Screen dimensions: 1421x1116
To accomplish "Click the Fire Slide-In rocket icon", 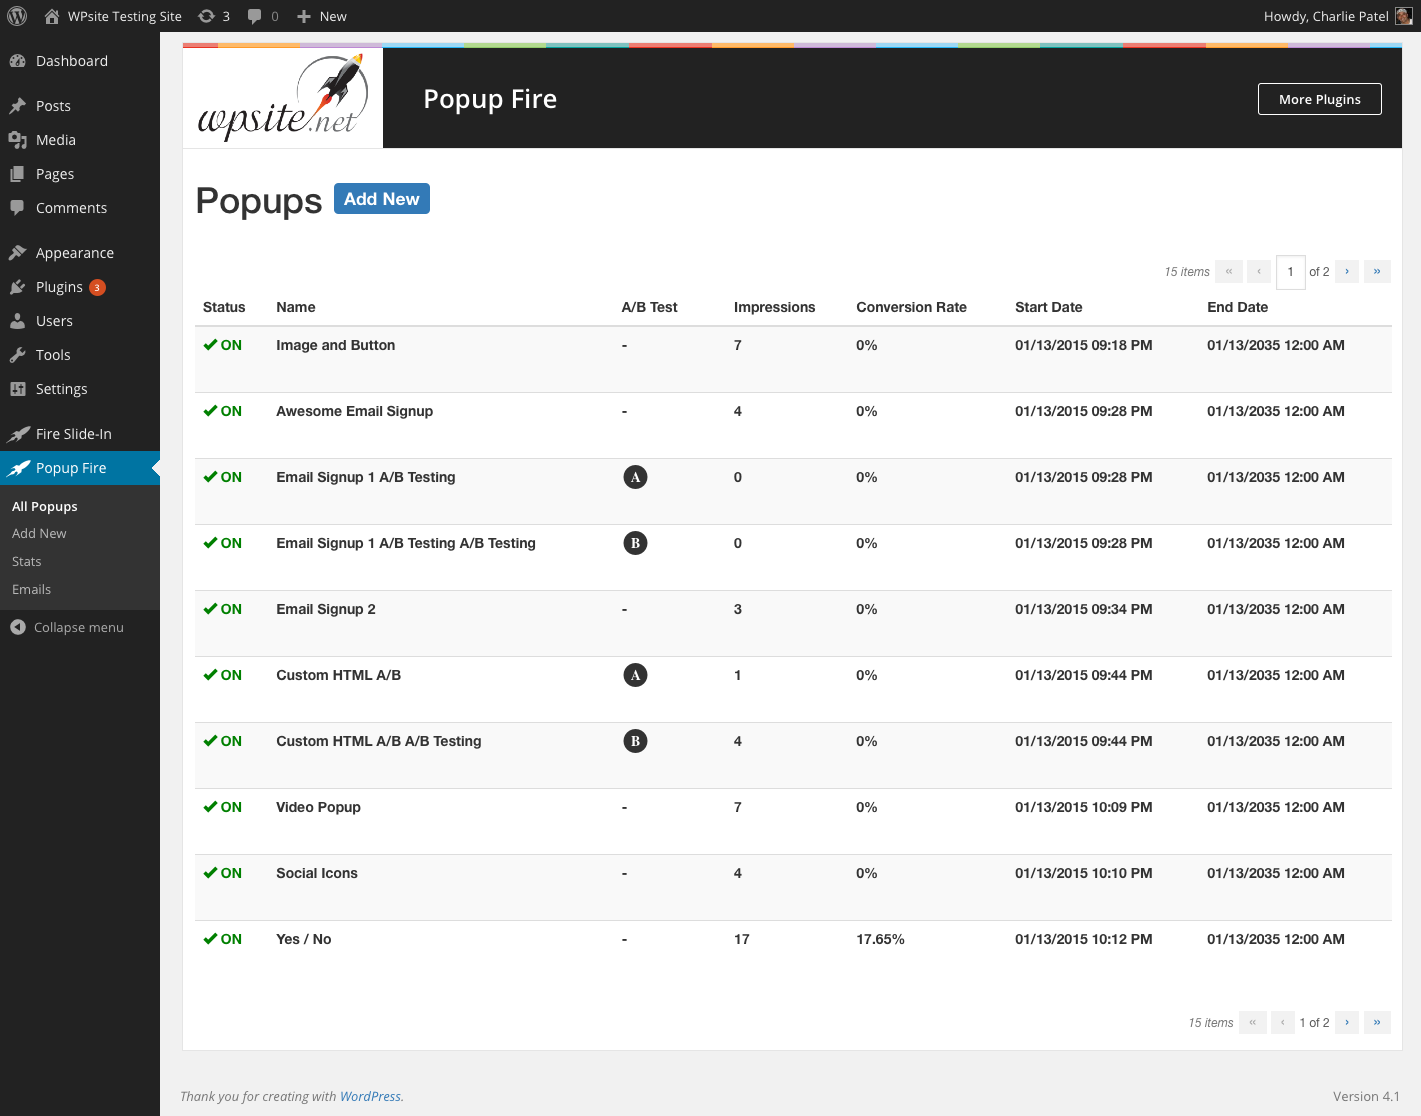I will (18, 434).
